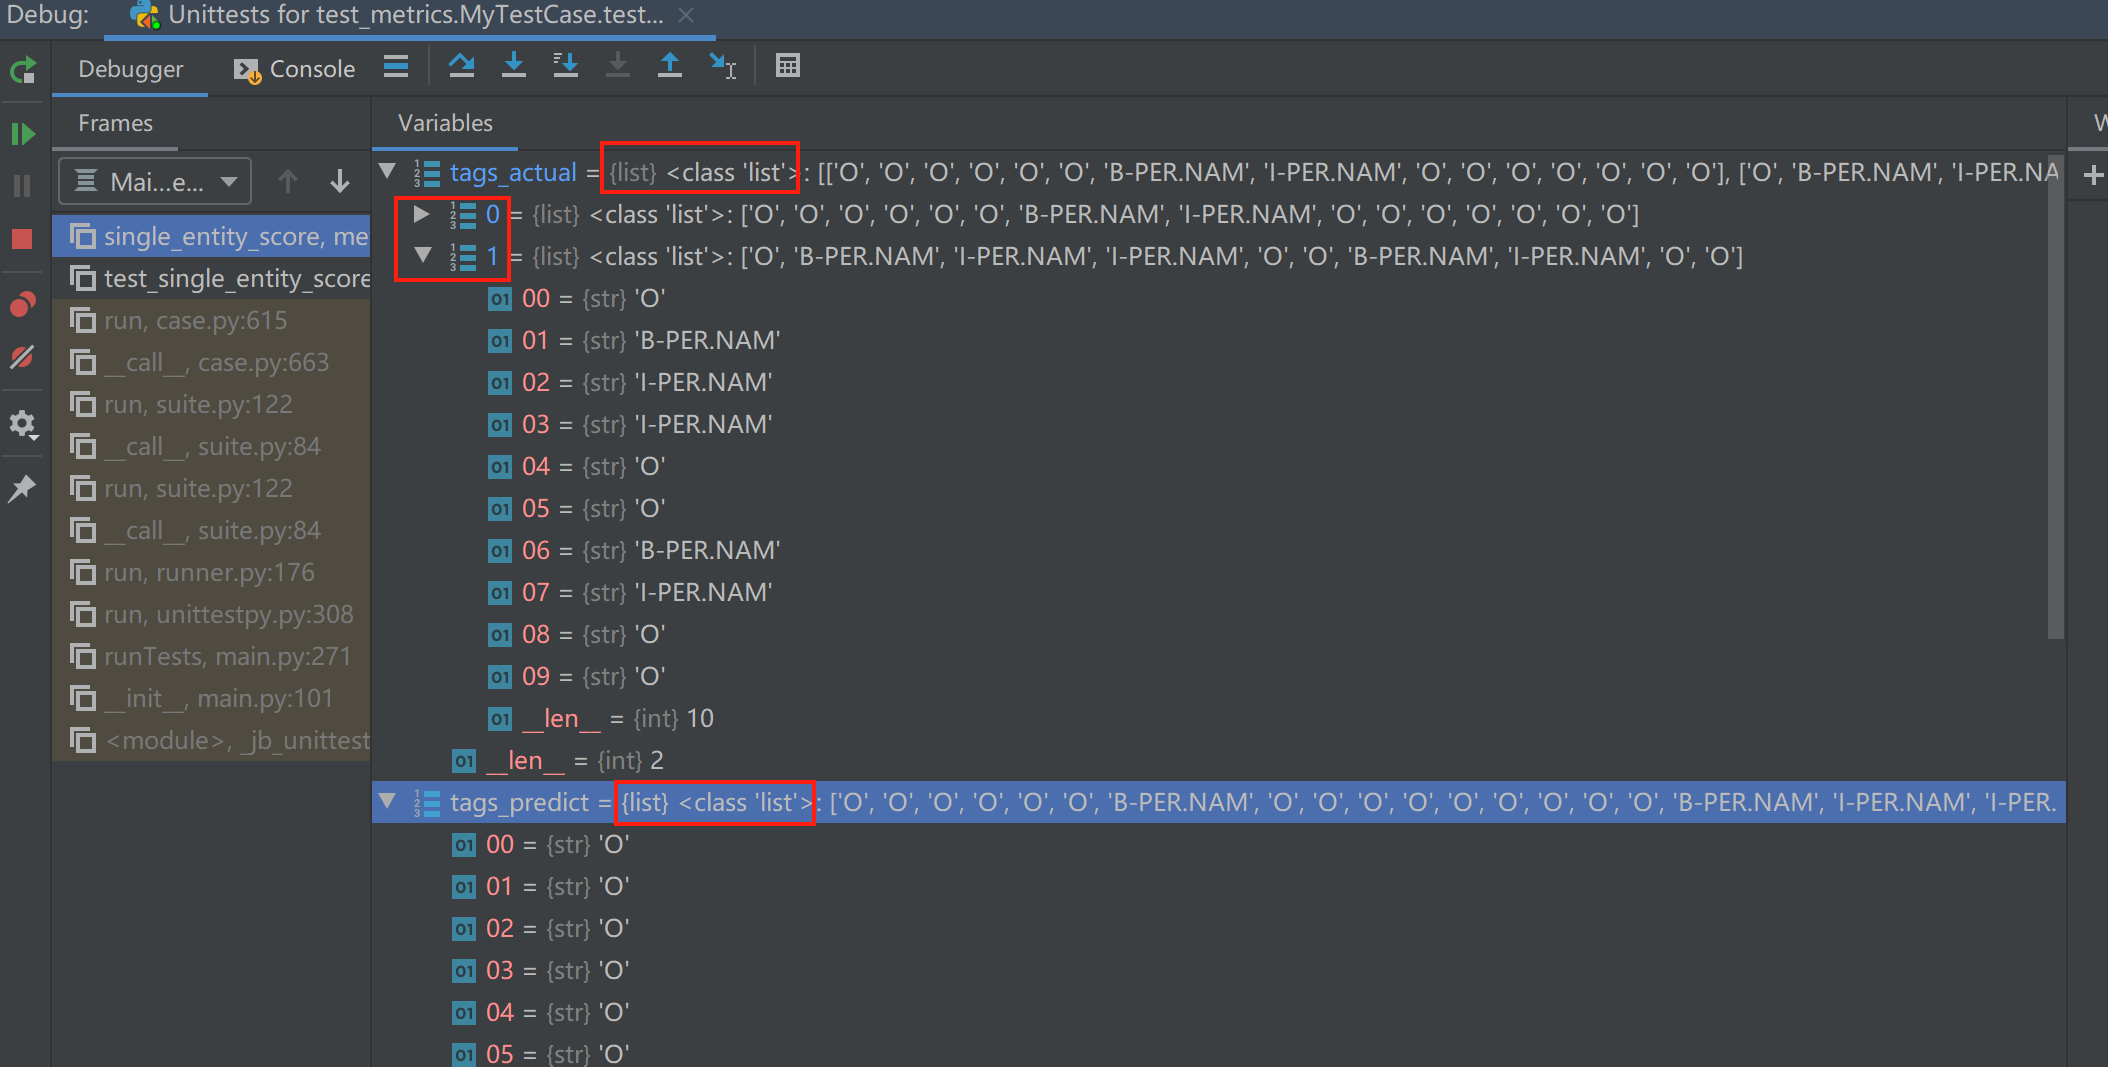Click Step Over button
Image resolution: width=2108 pixels, height=1067 pixels.
click(461, 66)
